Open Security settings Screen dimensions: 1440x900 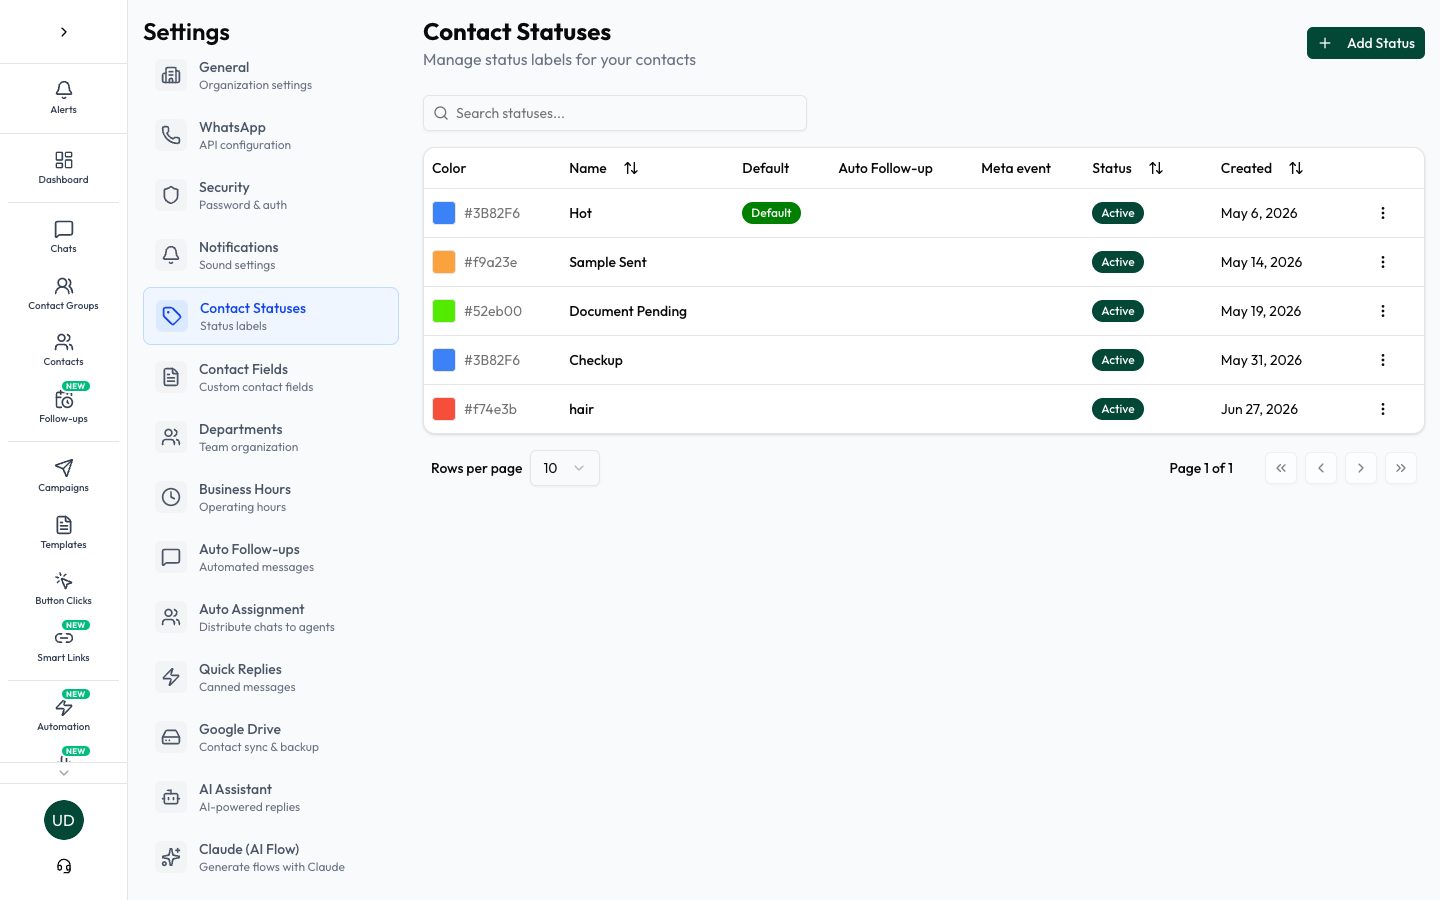pos(271,195)
